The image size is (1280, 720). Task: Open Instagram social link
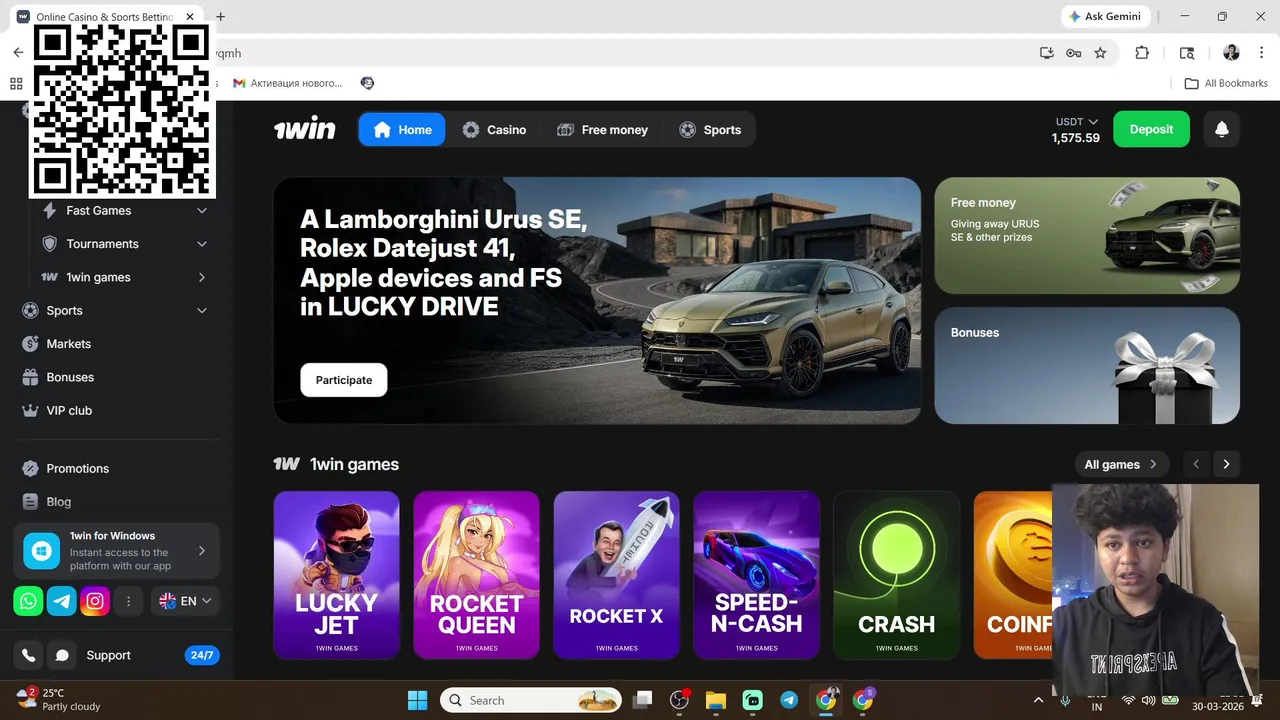pyautogui.click(x=95, y=601)
